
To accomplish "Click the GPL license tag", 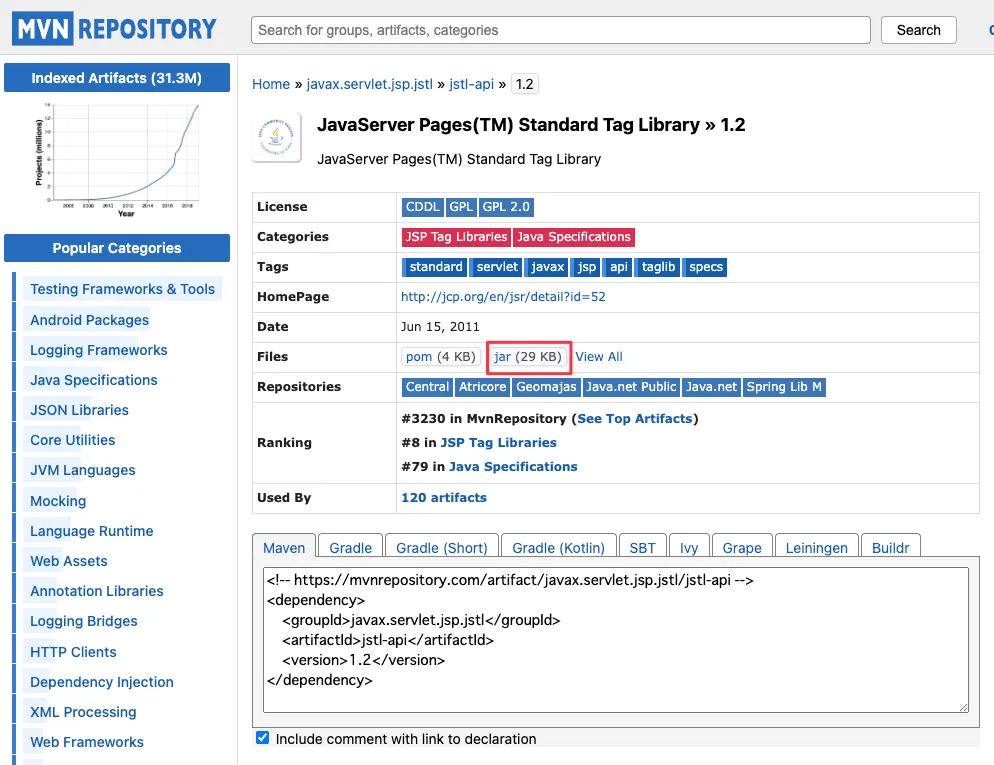I will [x=461, y=207].
